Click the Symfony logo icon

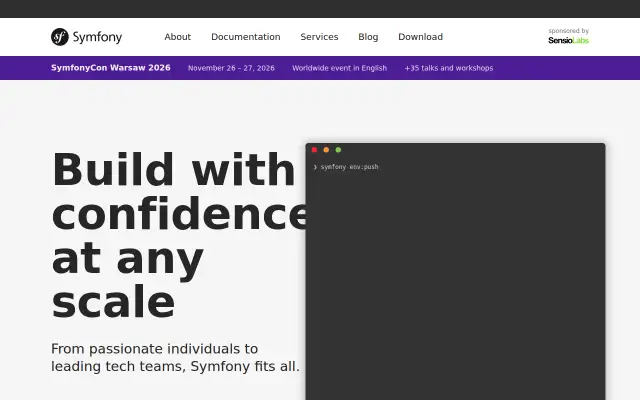point(60,37)
